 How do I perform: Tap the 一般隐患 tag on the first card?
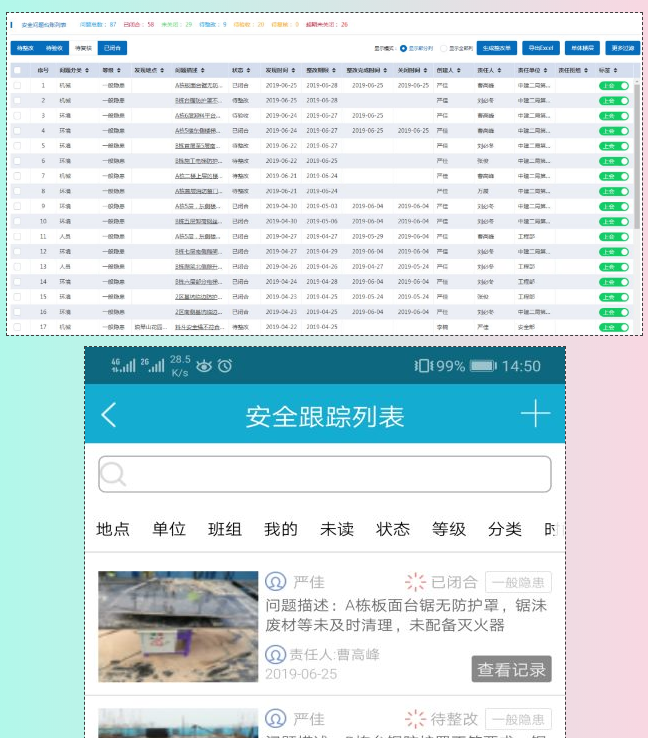518,582
